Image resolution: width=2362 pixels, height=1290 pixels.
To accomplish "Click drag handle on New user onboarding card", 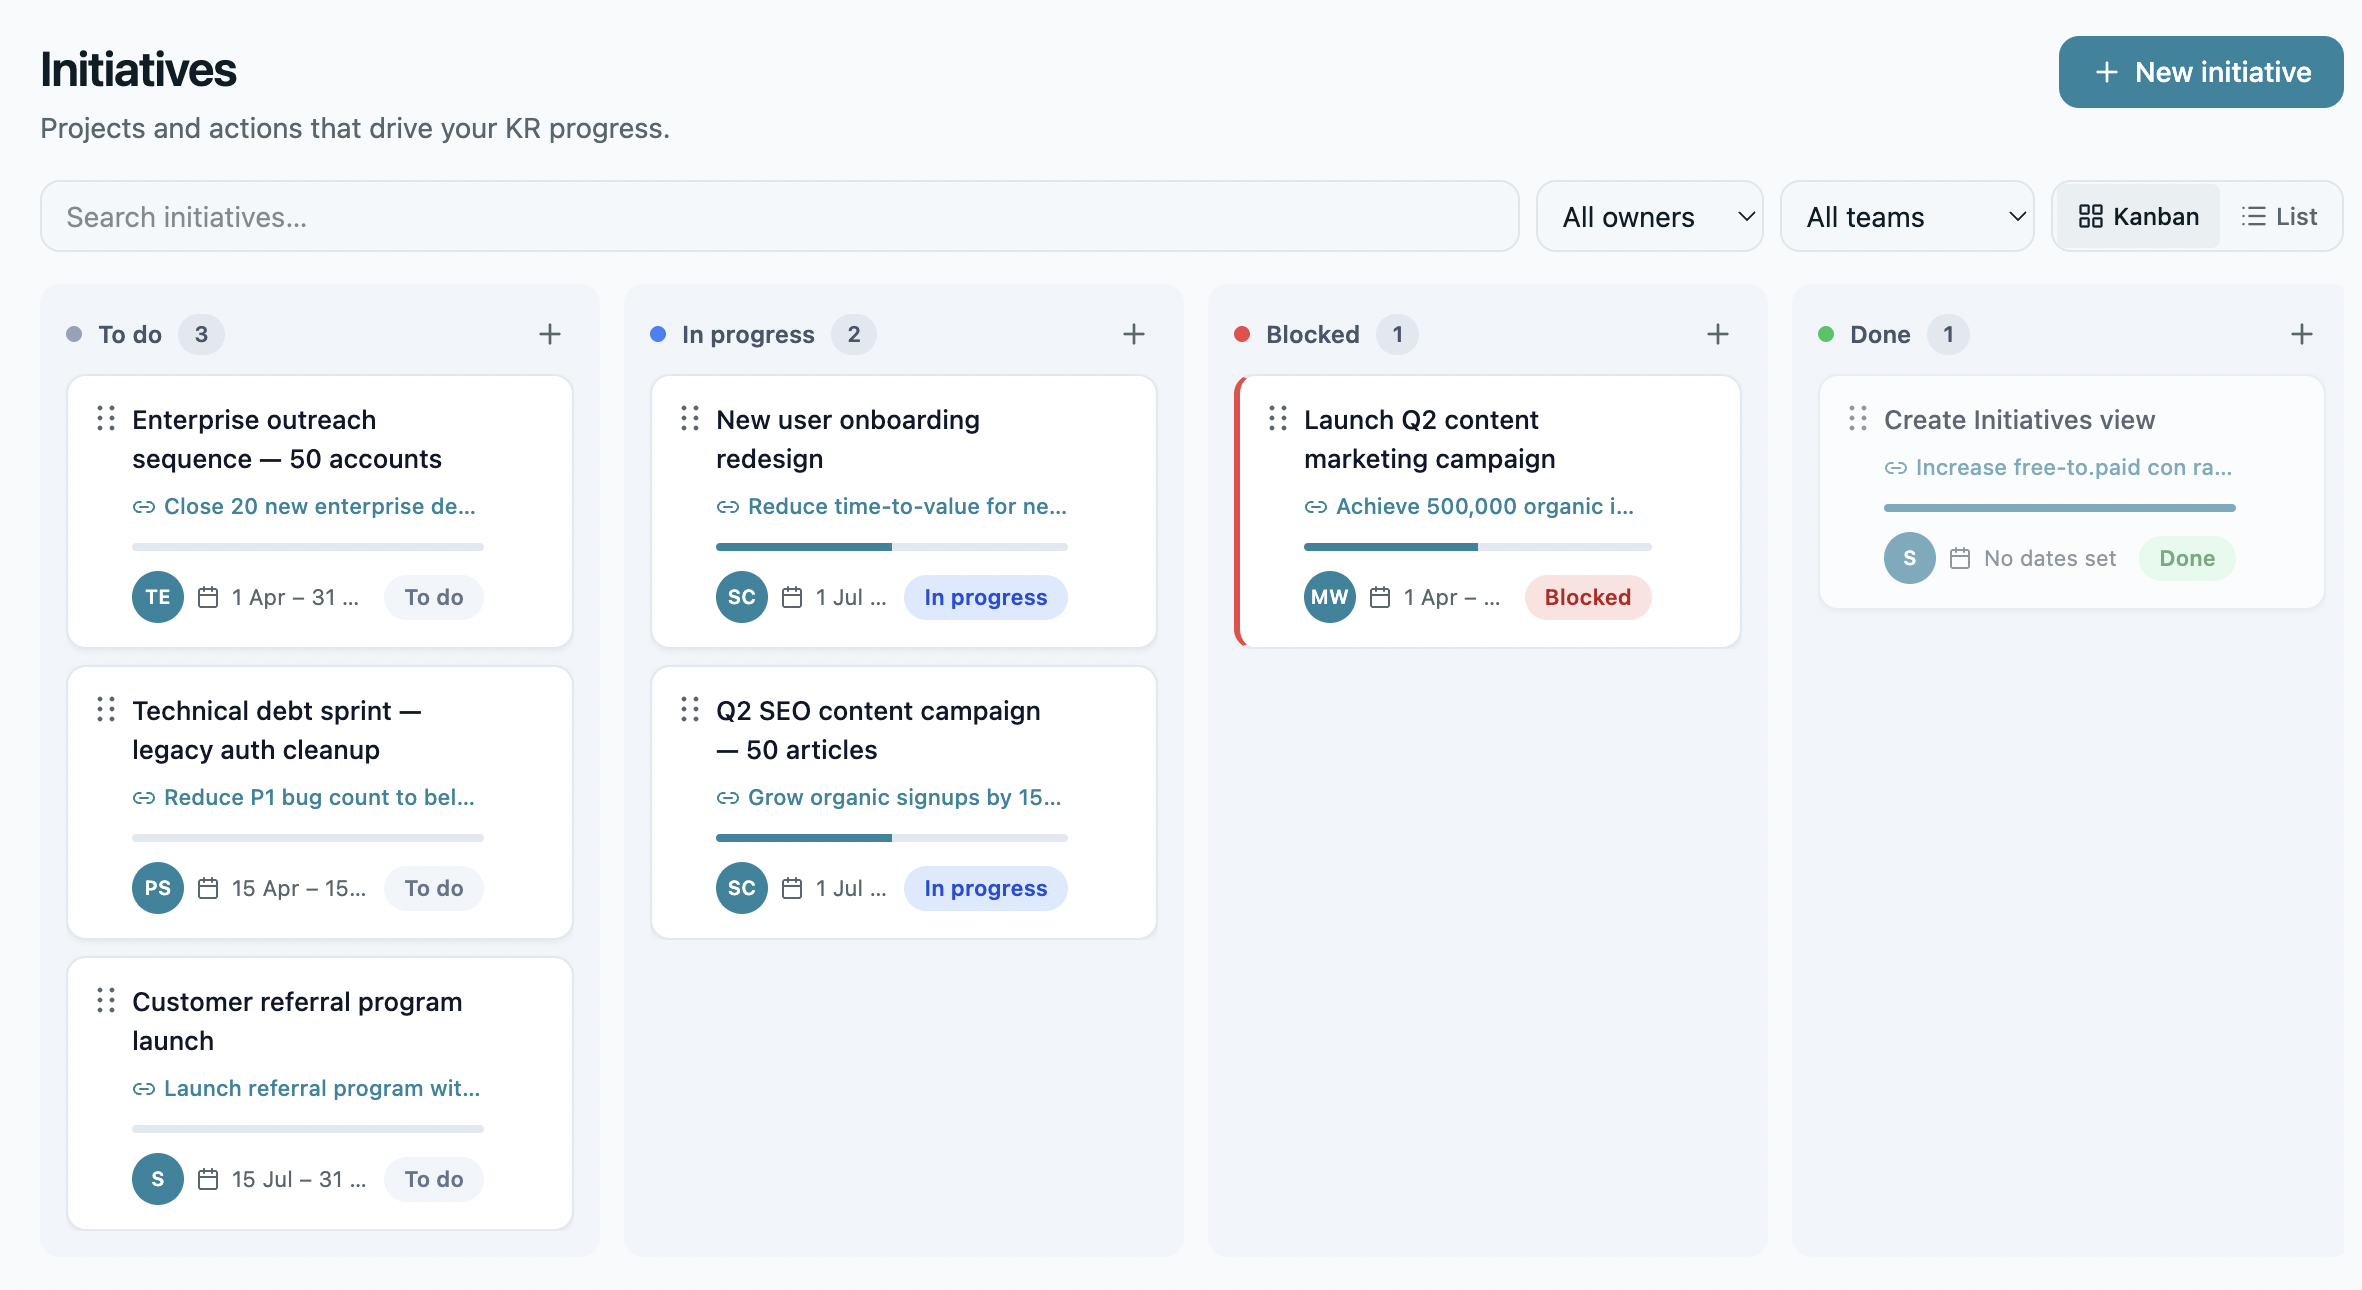I will [x=690, y=418].
